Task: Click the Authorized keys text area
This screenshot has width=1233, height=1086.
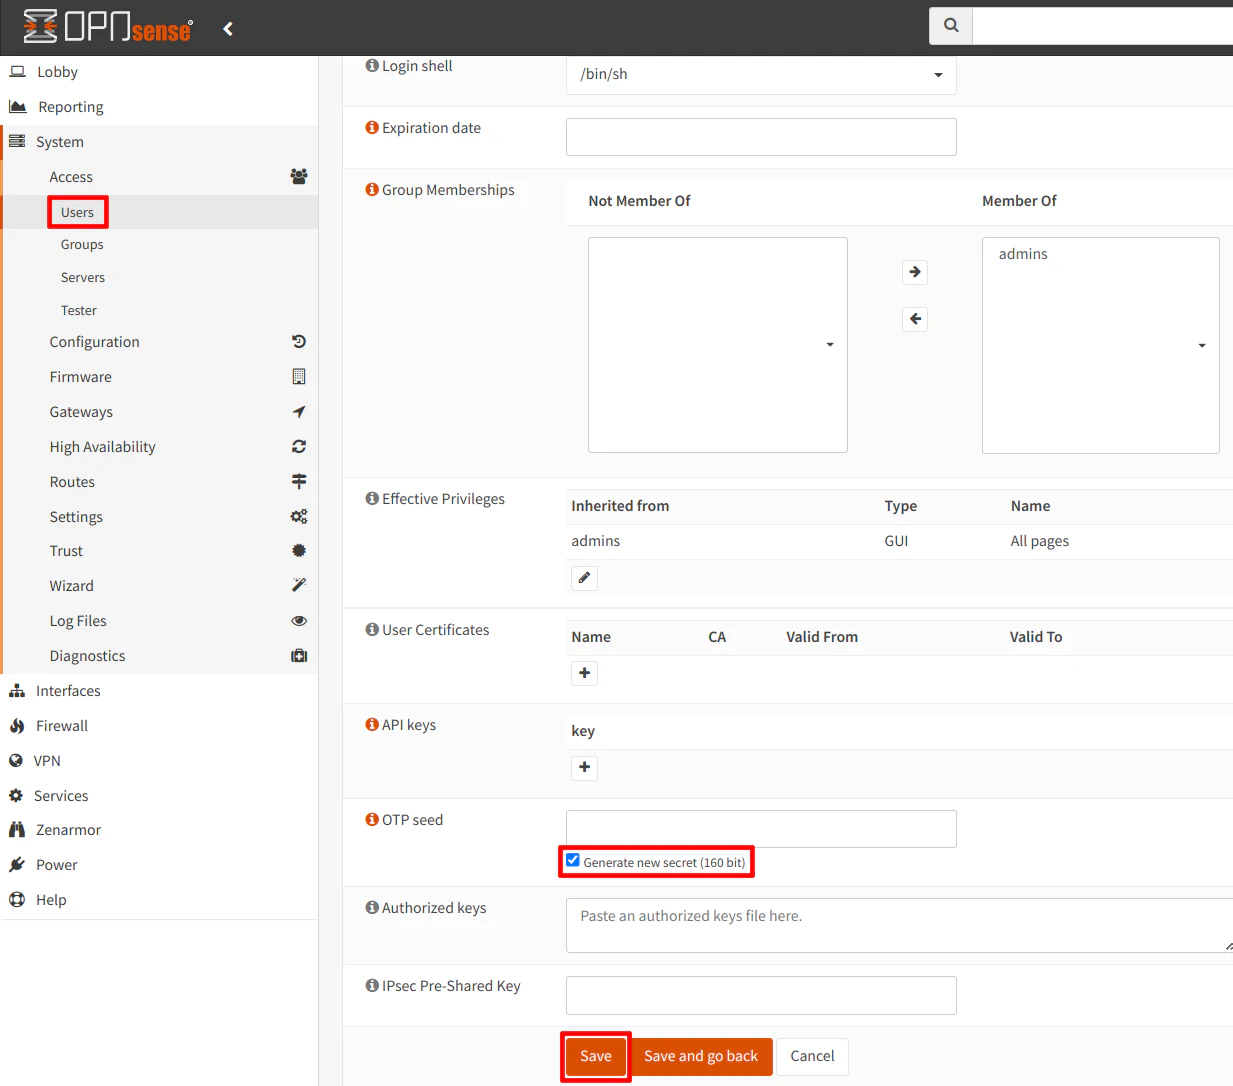Action: pos(900,925)
